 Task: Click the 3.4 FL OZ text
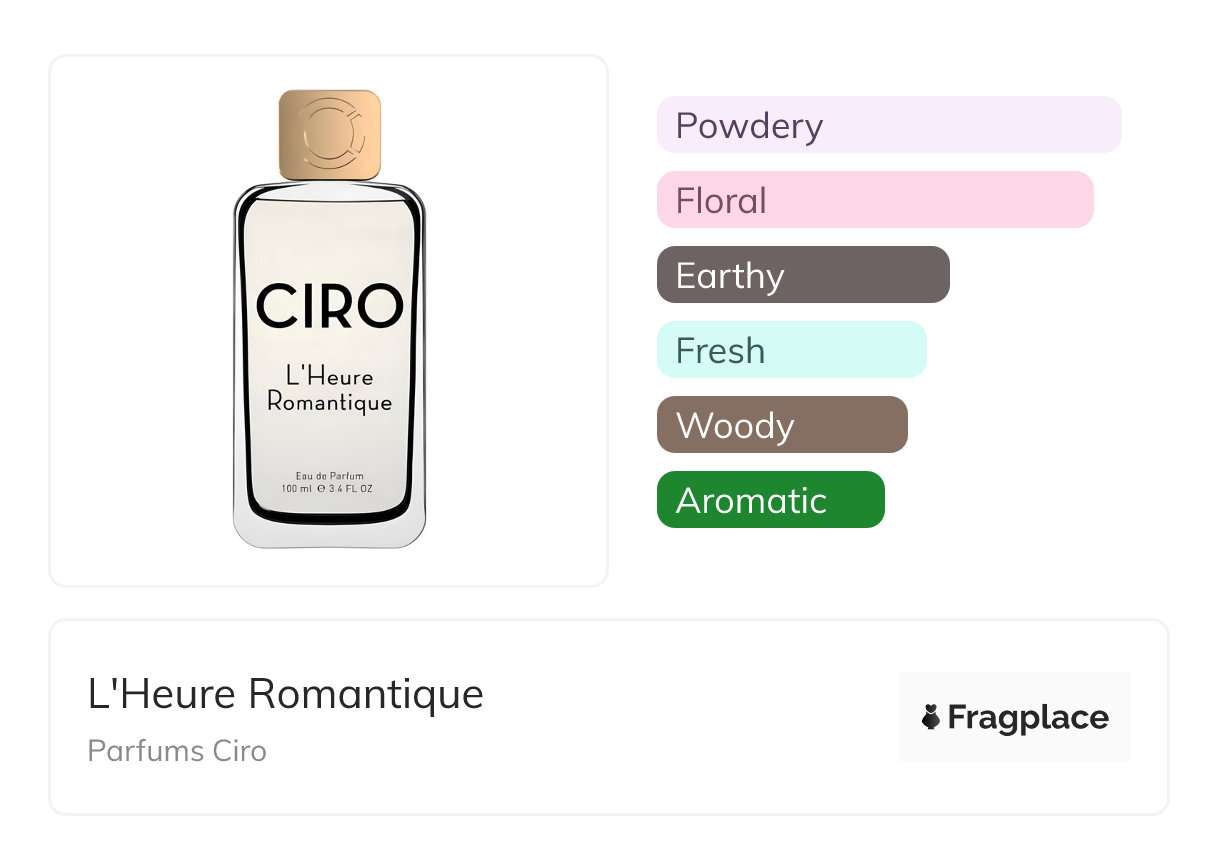point(353,489)
